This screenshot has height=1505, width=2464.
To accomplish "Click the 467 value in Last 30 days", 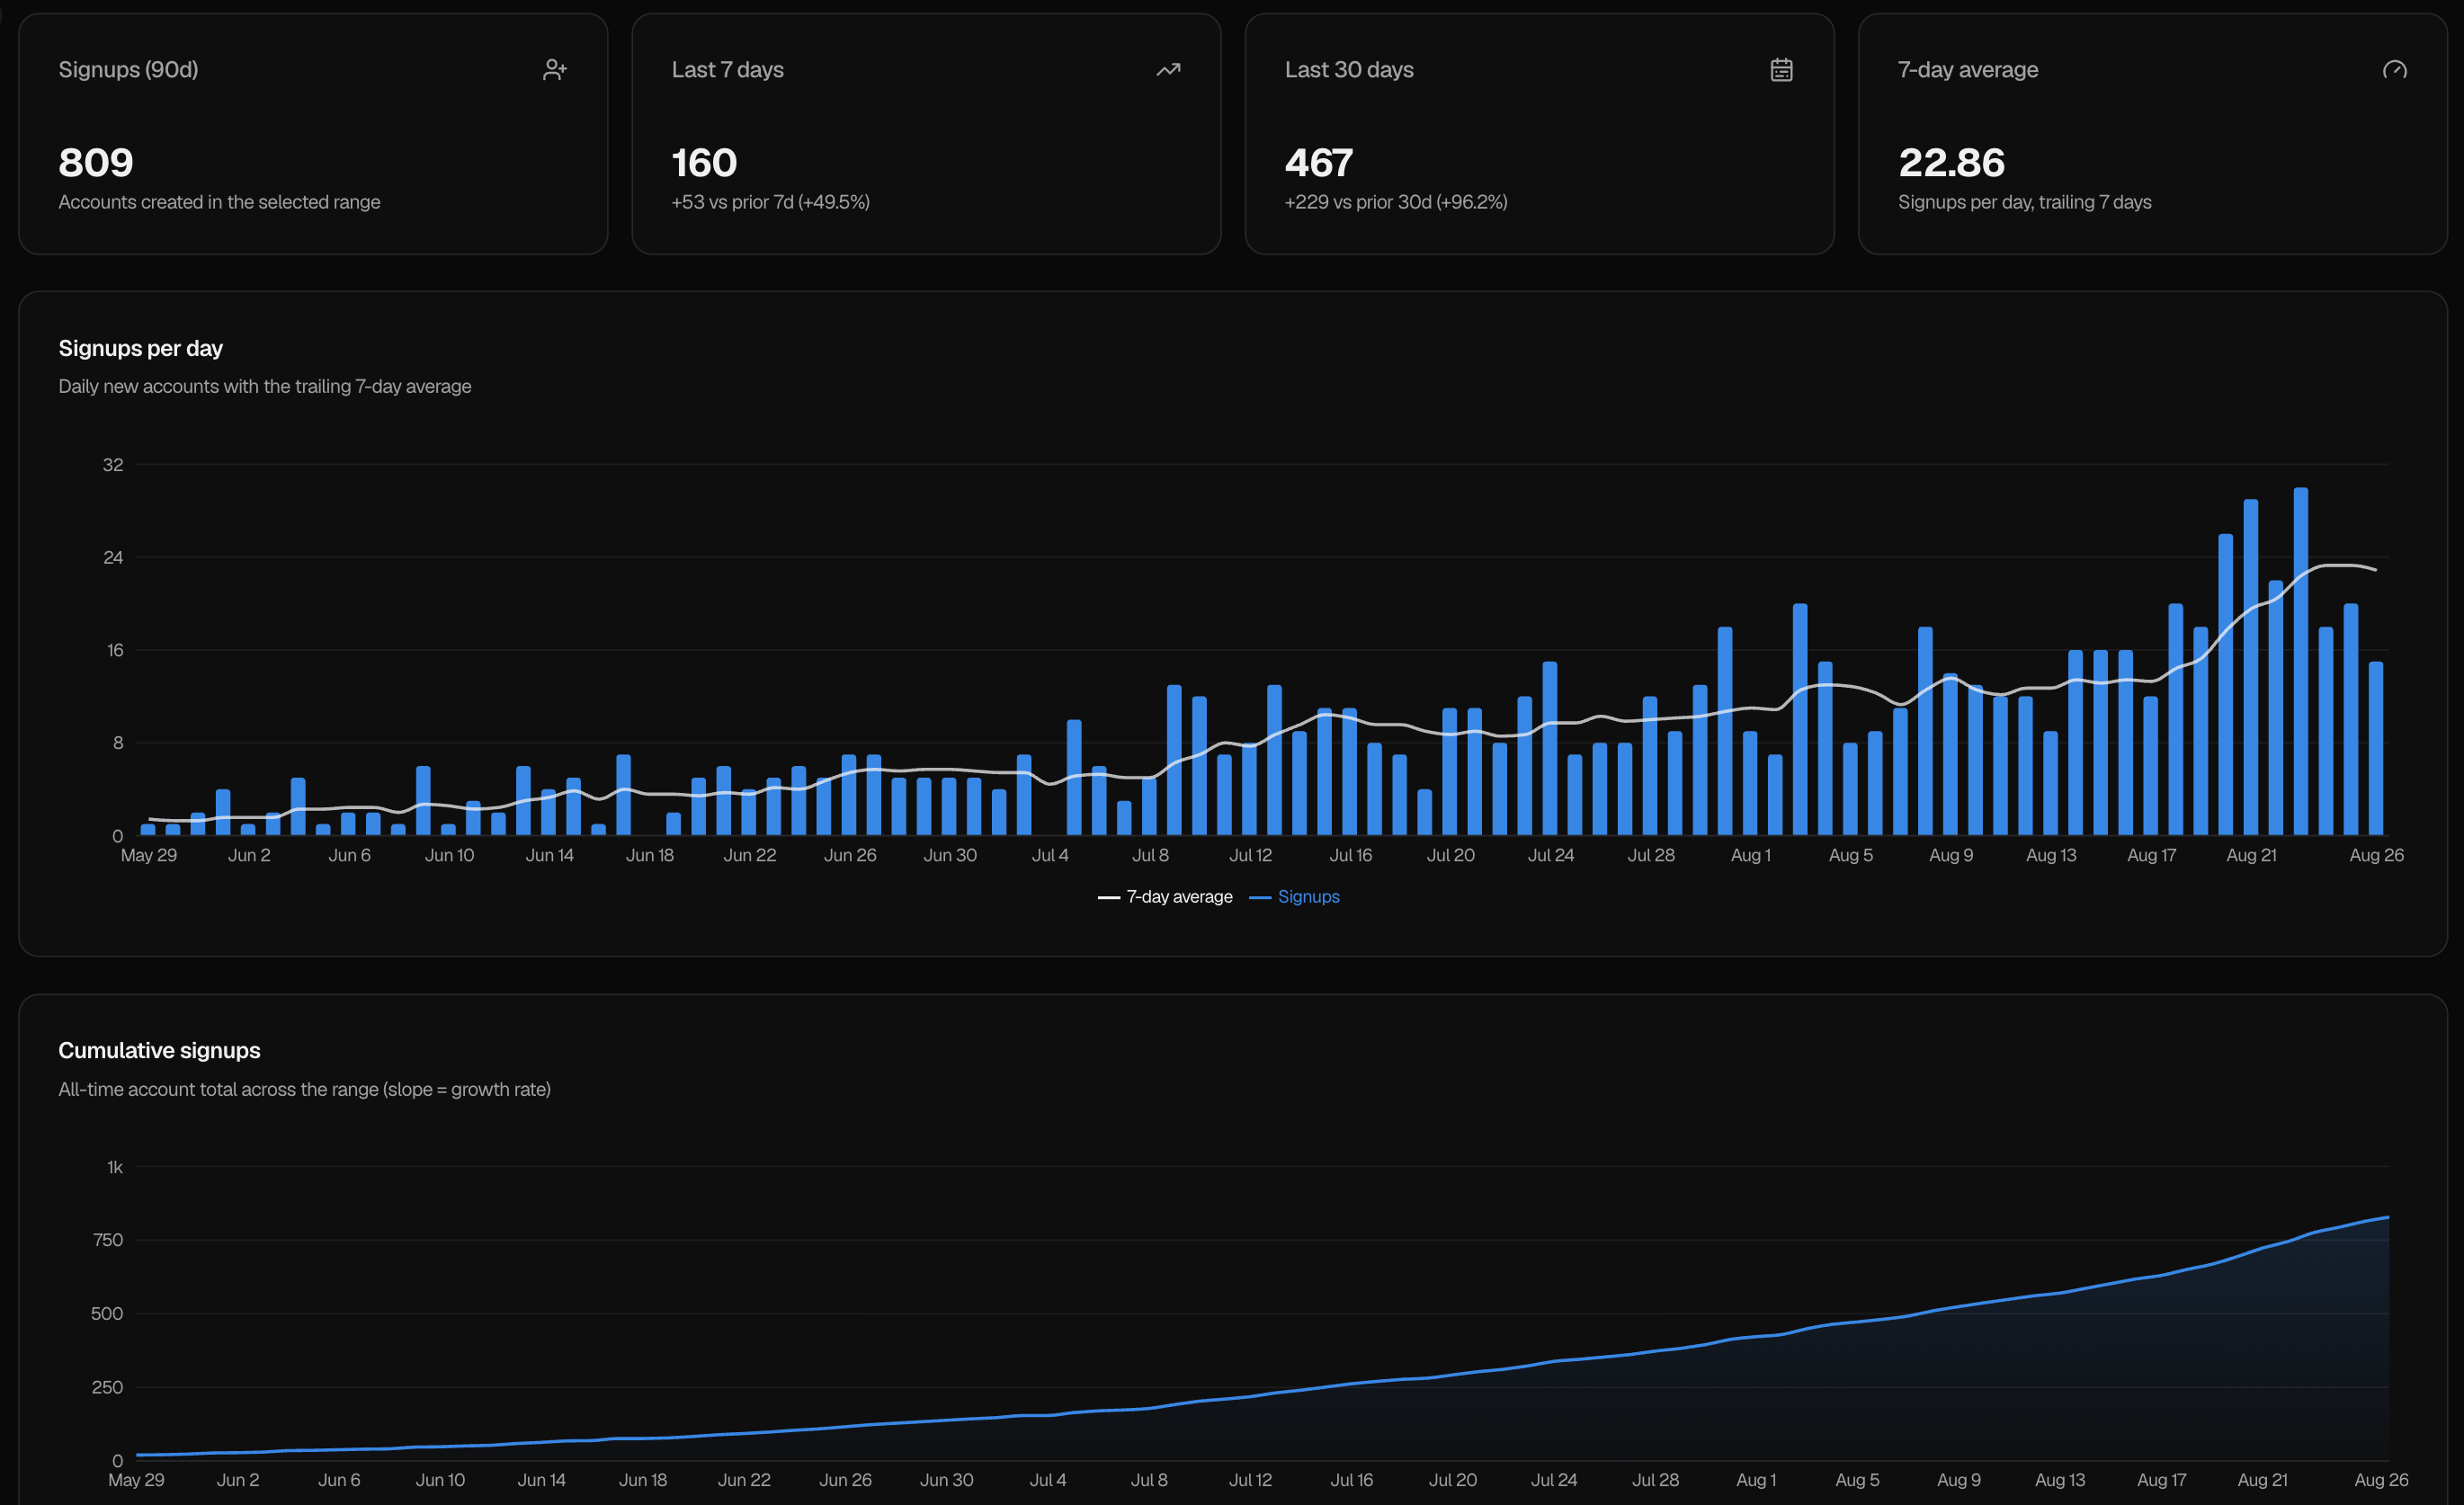I will tap(1319, 162).
